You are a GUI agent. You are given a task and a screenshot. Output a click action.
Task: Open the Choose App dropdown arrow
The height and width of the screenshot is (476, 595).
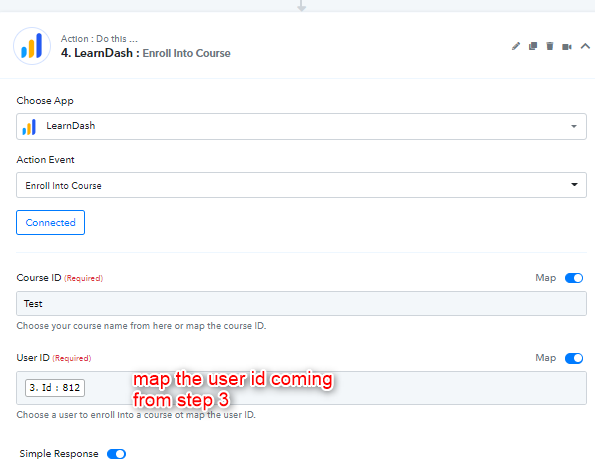tap(574, 126)
